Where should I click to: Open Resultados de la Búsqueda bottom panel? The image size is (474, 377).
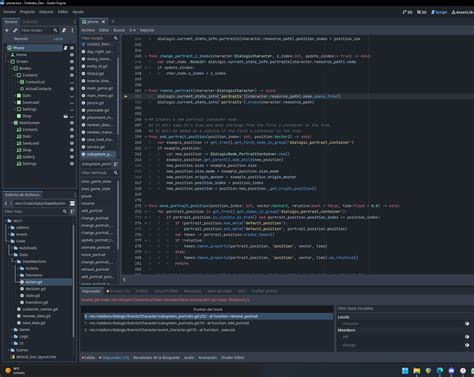click(156, 358)
